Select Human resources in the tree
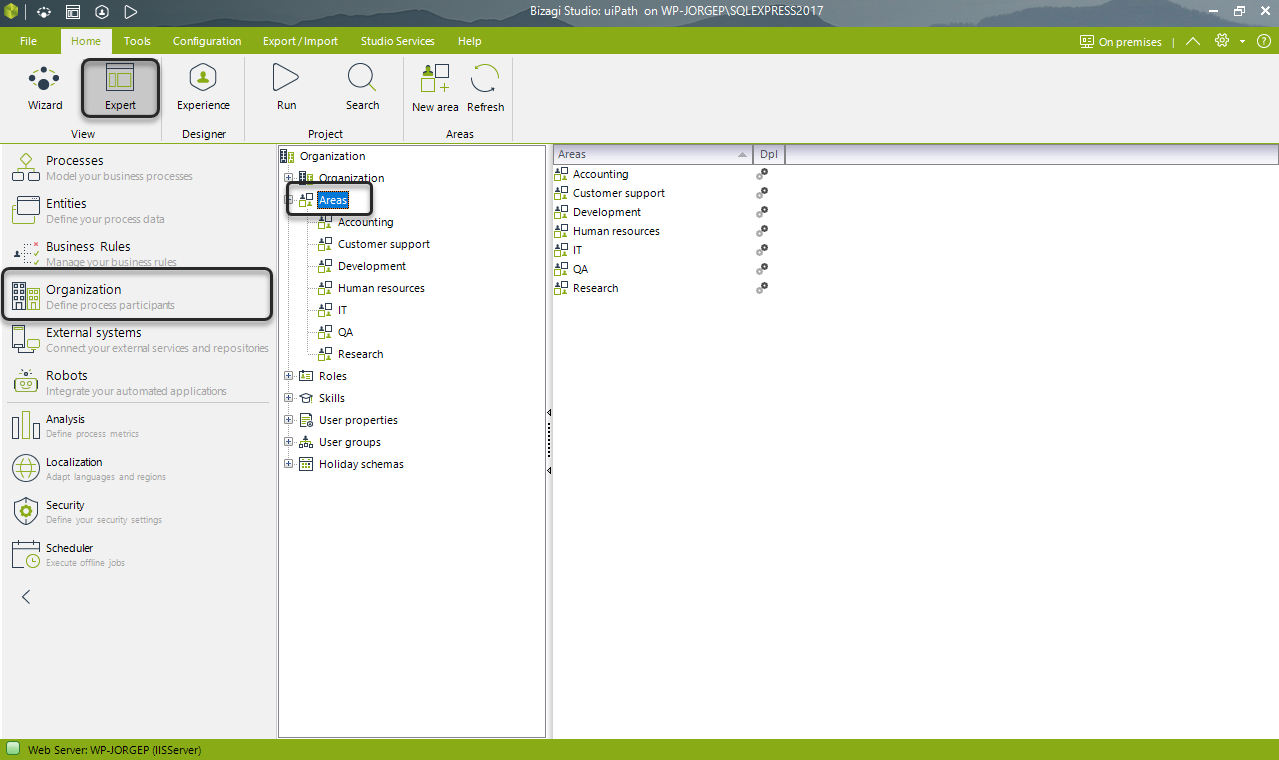The image size is (1279, 760). point(381,288)
